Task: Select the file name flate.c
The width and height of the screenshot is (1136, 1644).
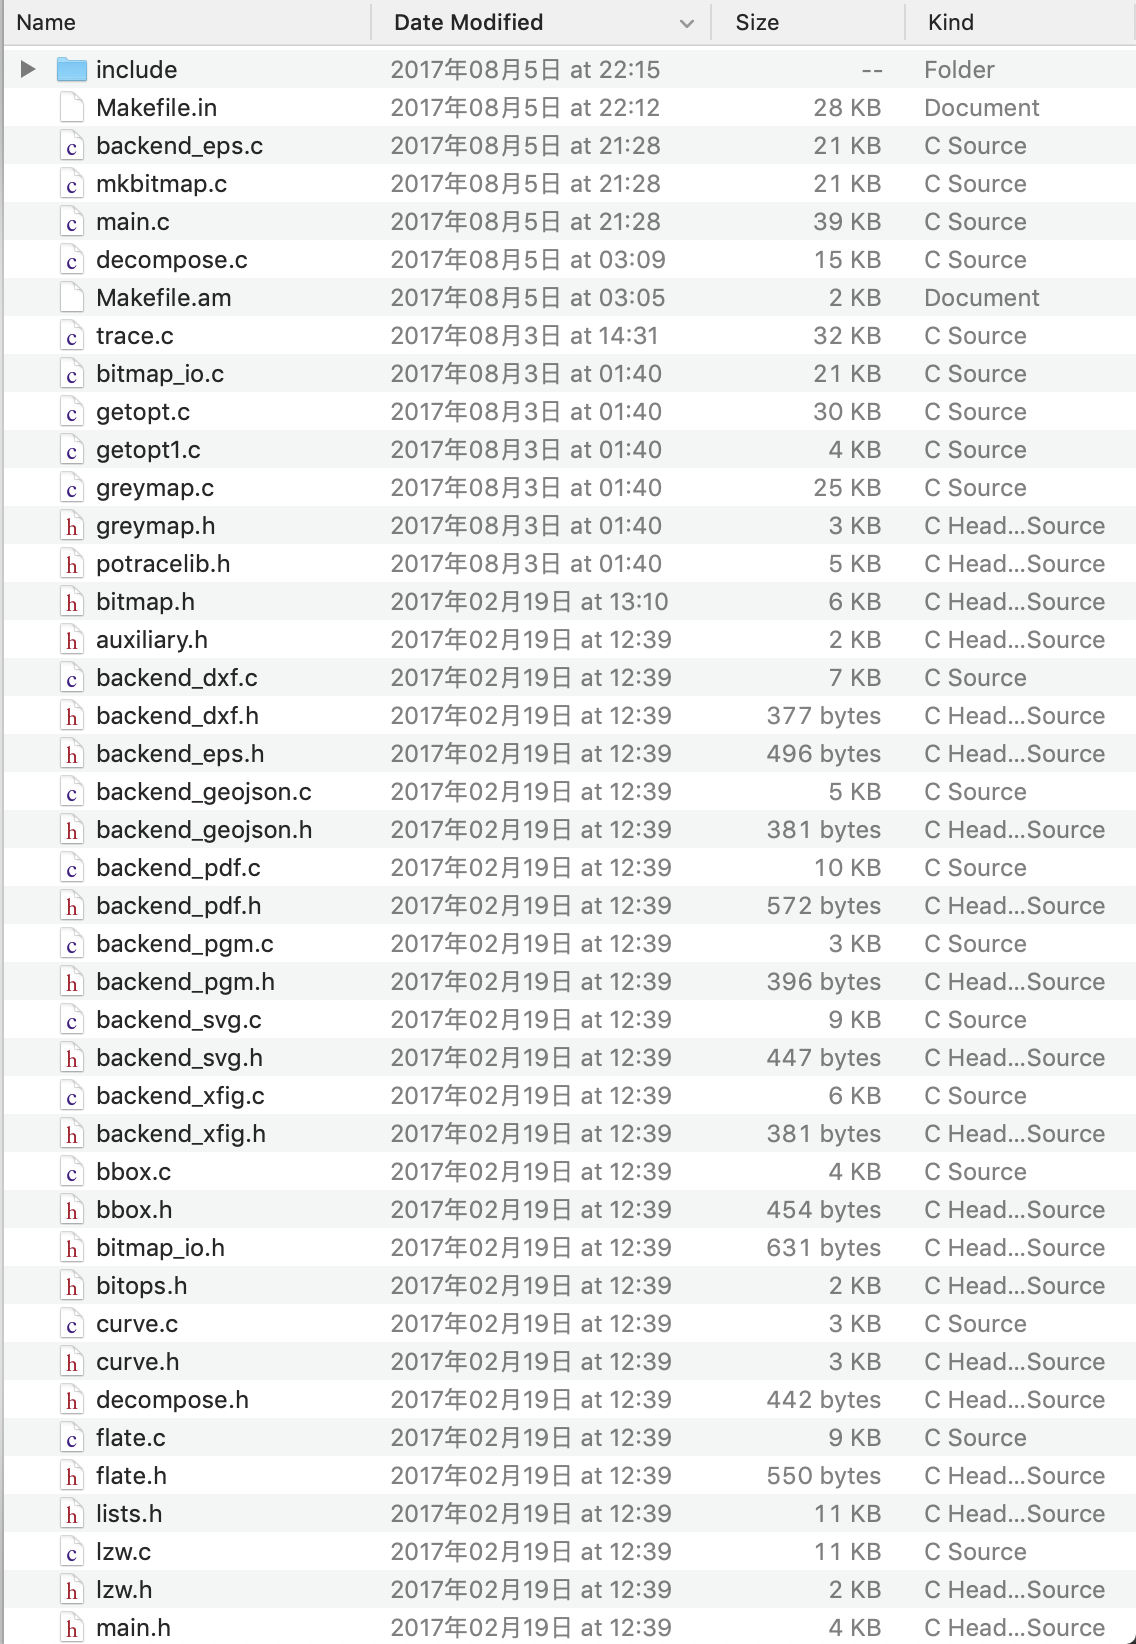Action: (131, 1438)
